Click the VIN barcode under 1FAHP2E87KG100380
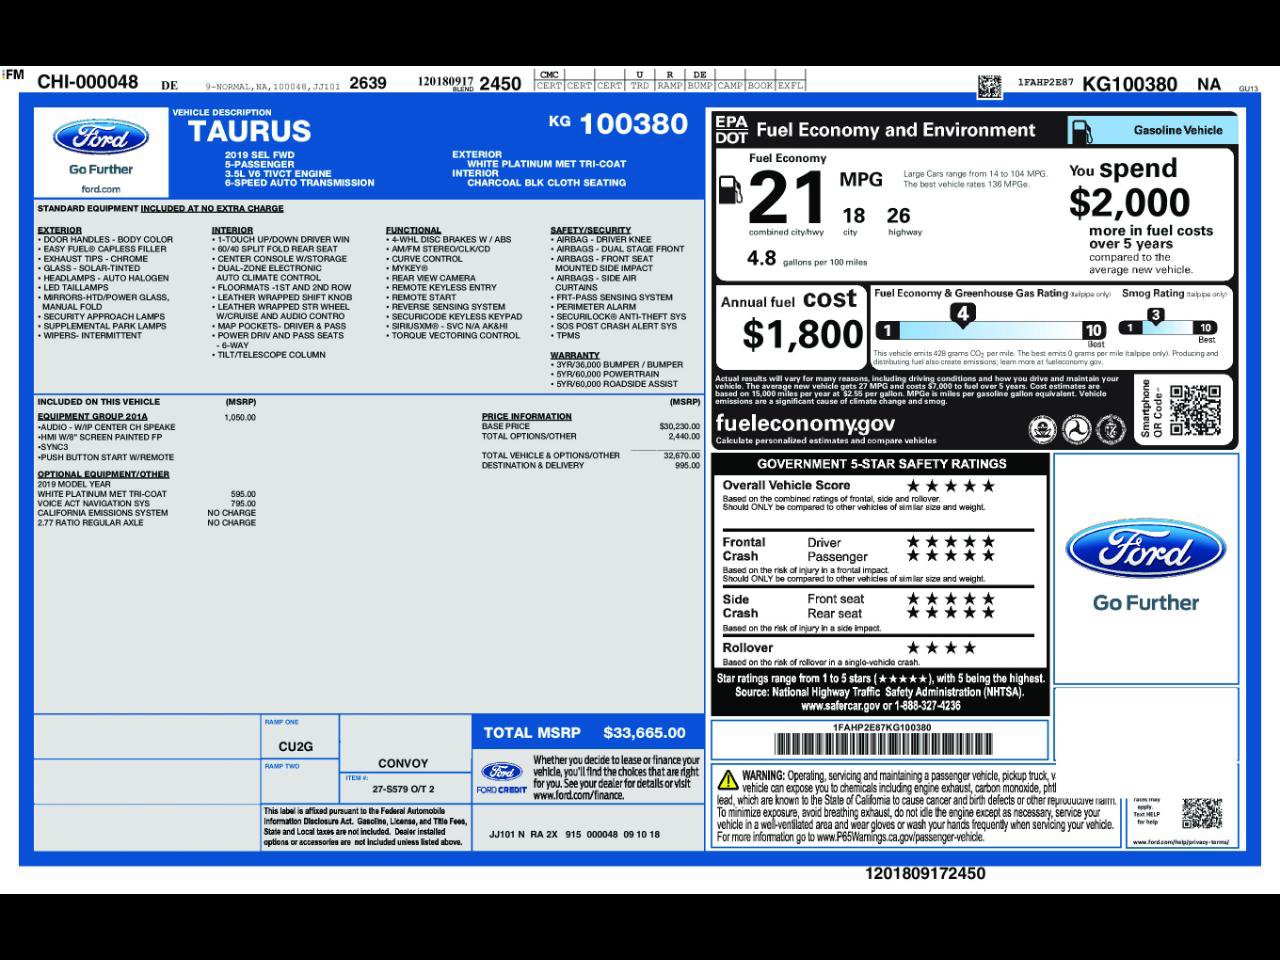 883,744
